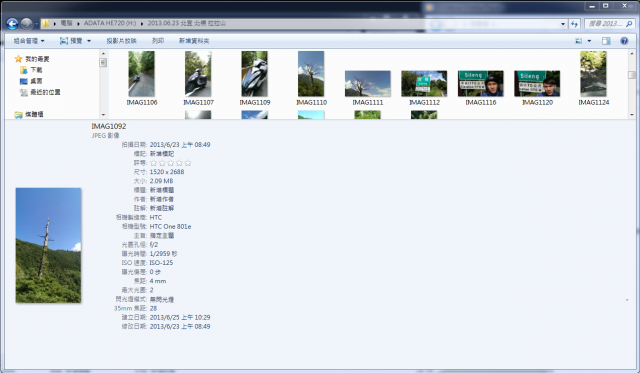Select 媒體櫃 libraries in the sidebar
Viewport: 640px width, 373px height.
pyautogui.click(x=34, y=115)
